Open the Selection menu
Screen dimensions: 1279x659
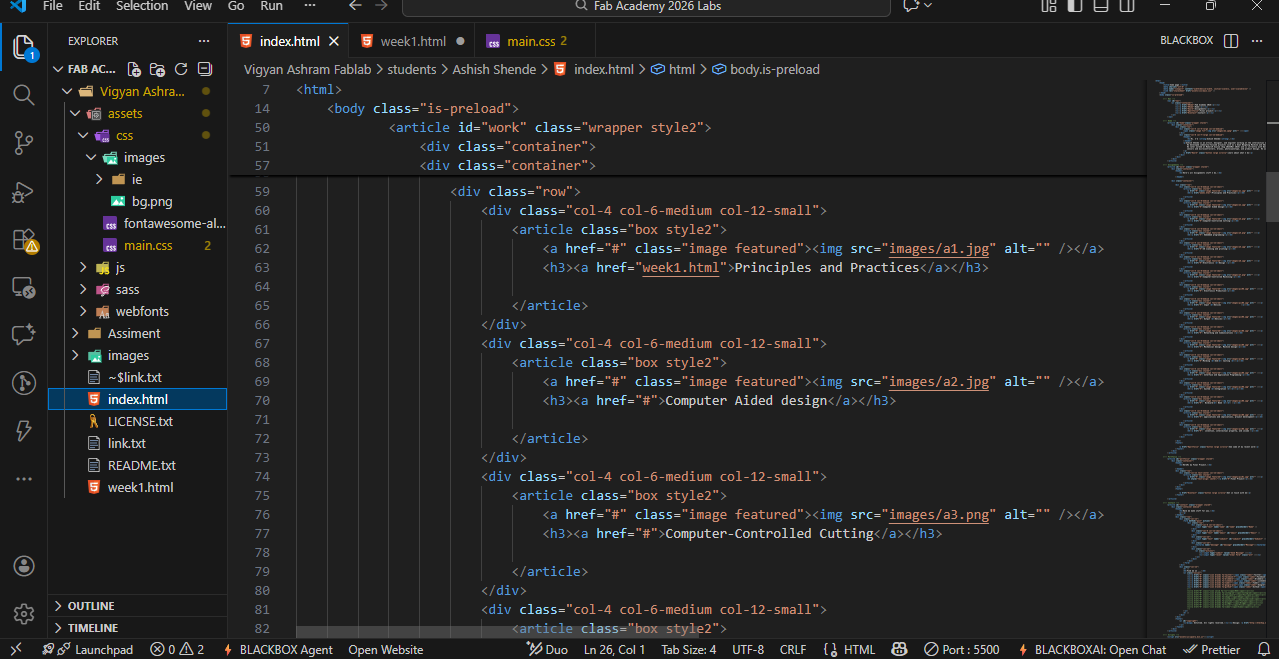[142, 6]
